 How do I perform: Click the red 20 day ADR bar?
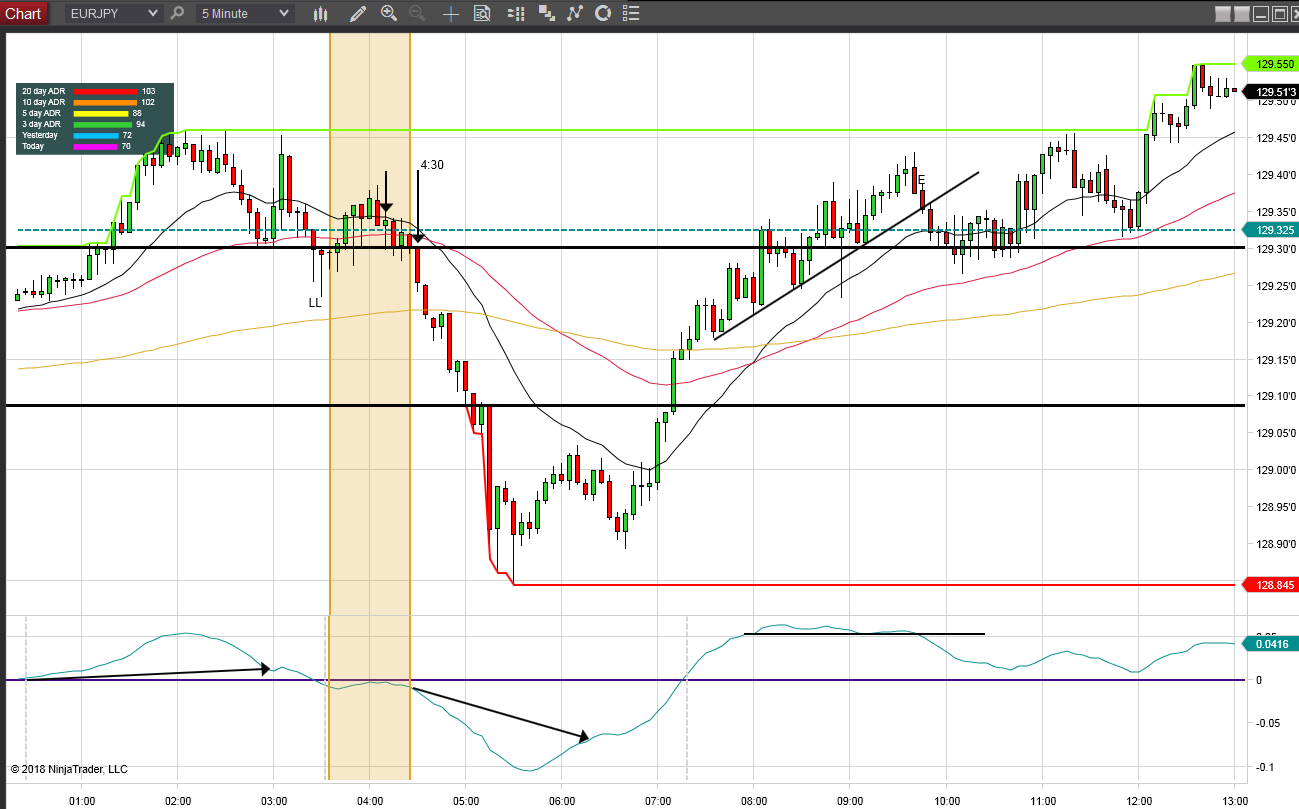pyautogui.click(x=105, y=91)
